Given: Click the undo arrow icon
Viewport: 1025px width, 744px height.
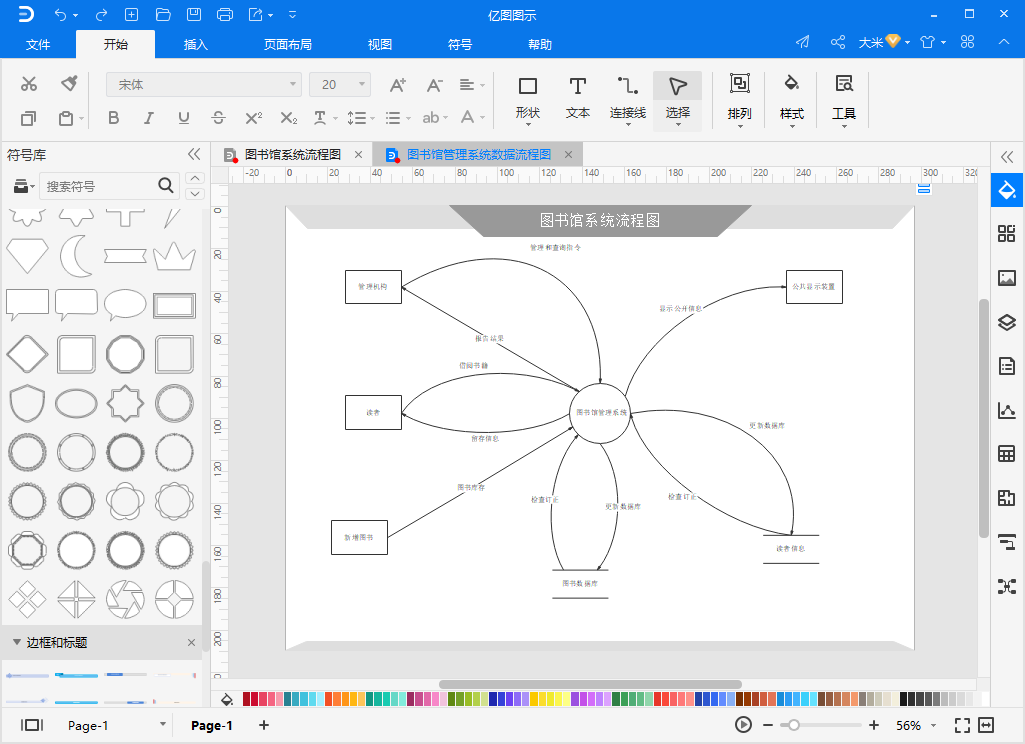Looking at the screenshot, I should click(61, 14).
